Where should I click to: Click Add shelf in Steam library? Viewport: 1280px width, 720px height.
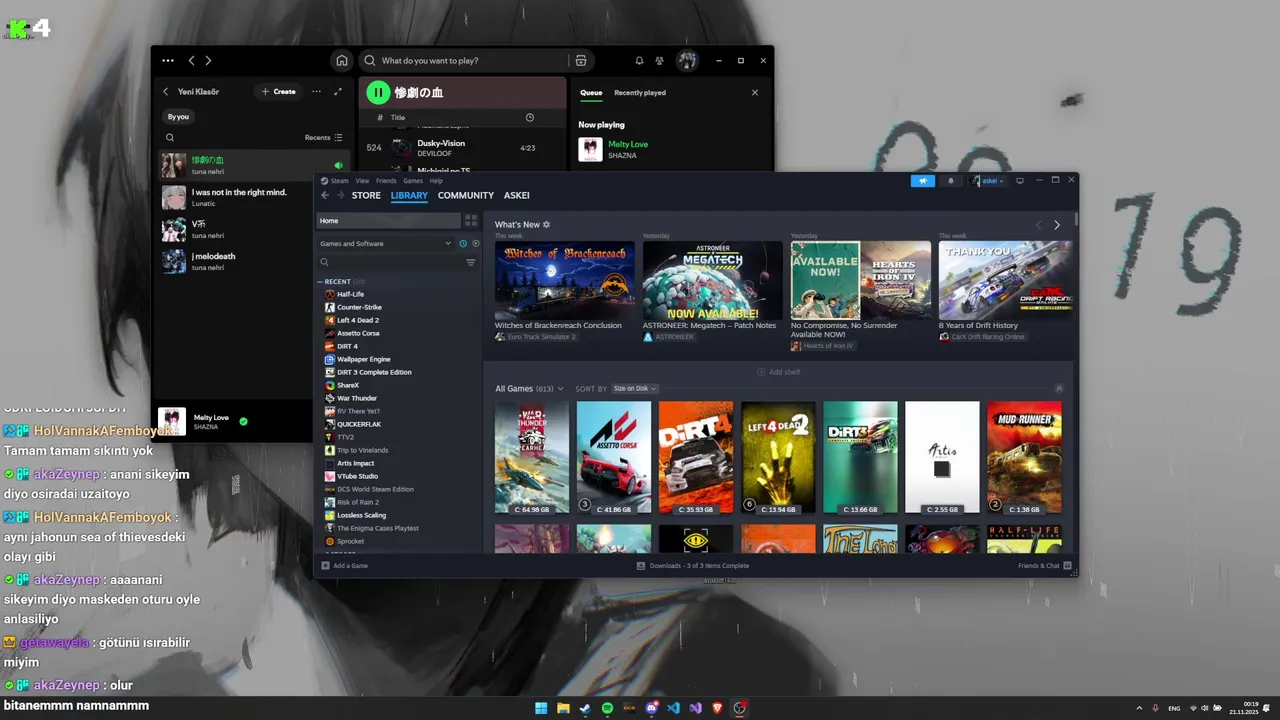coord(778,372)
